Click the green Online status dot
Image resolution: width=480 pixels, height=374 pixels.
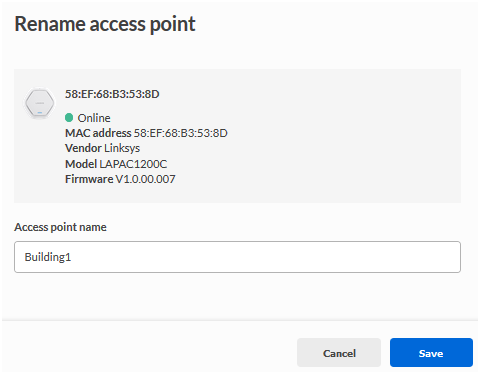tap(69, 118)
